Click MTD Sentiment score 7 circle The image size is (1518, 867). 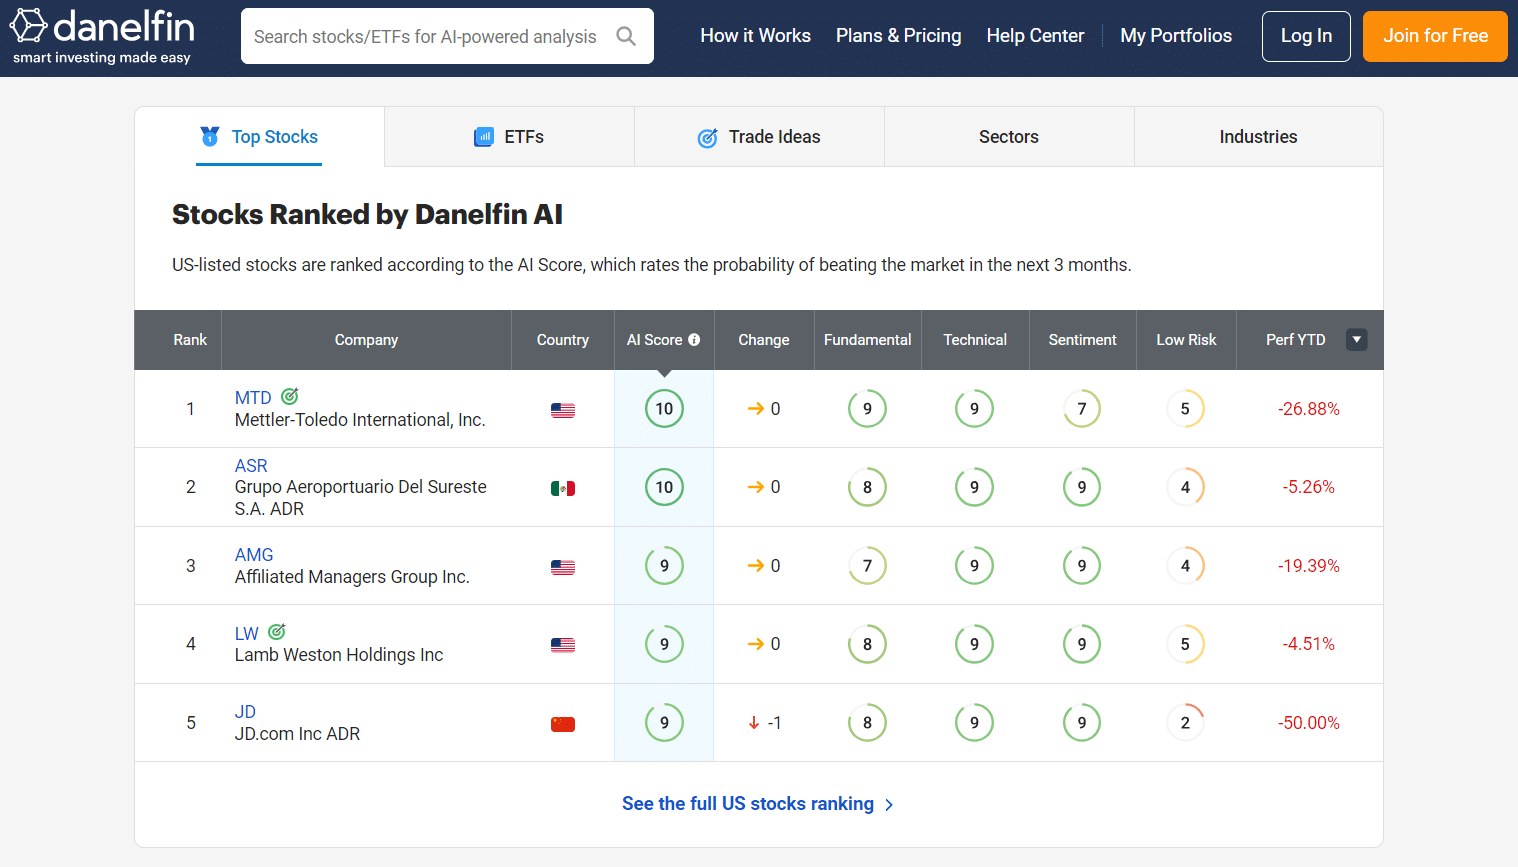coord(1082,409)
